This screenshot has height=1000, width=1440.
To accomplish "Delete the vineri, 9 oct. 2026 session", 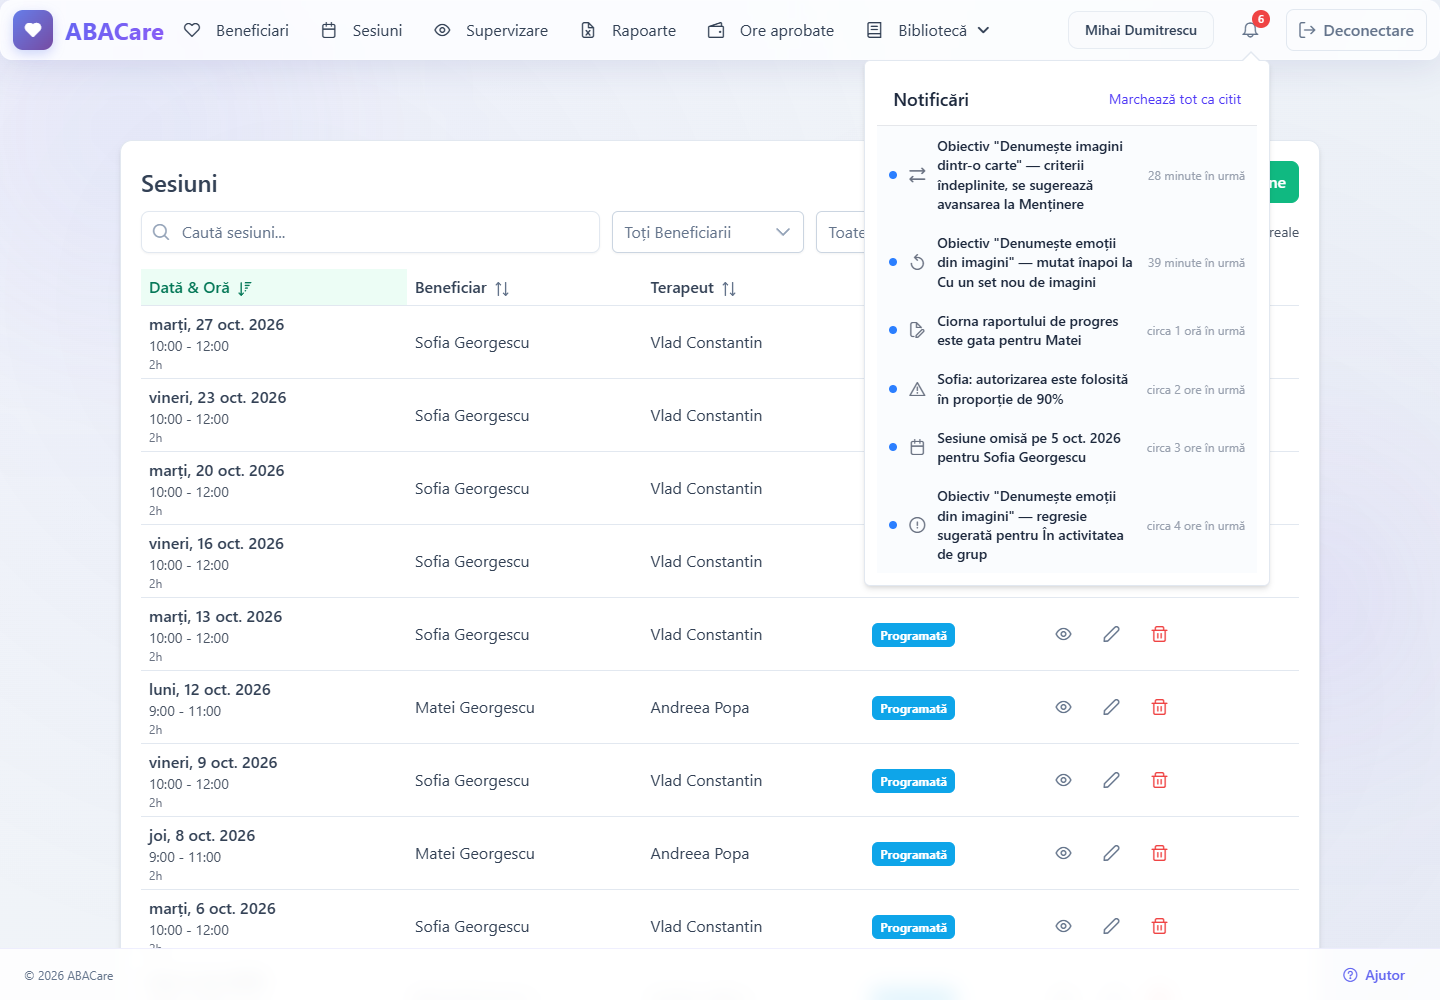I will [x=1159, y=780].
